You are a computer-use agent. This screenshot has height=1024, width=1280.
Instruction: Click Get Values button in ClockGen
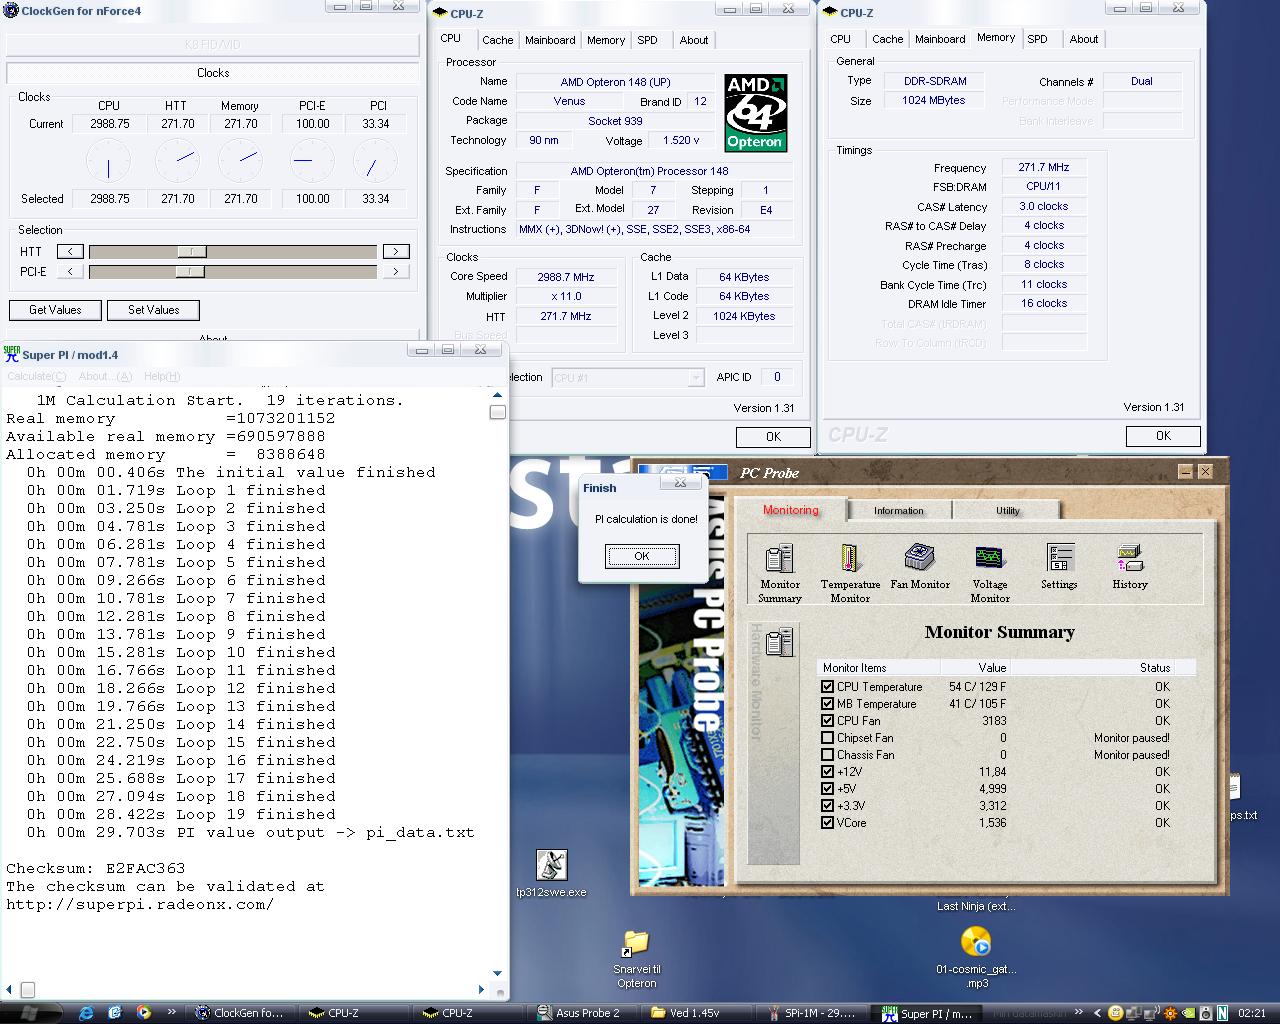point(55,310)
